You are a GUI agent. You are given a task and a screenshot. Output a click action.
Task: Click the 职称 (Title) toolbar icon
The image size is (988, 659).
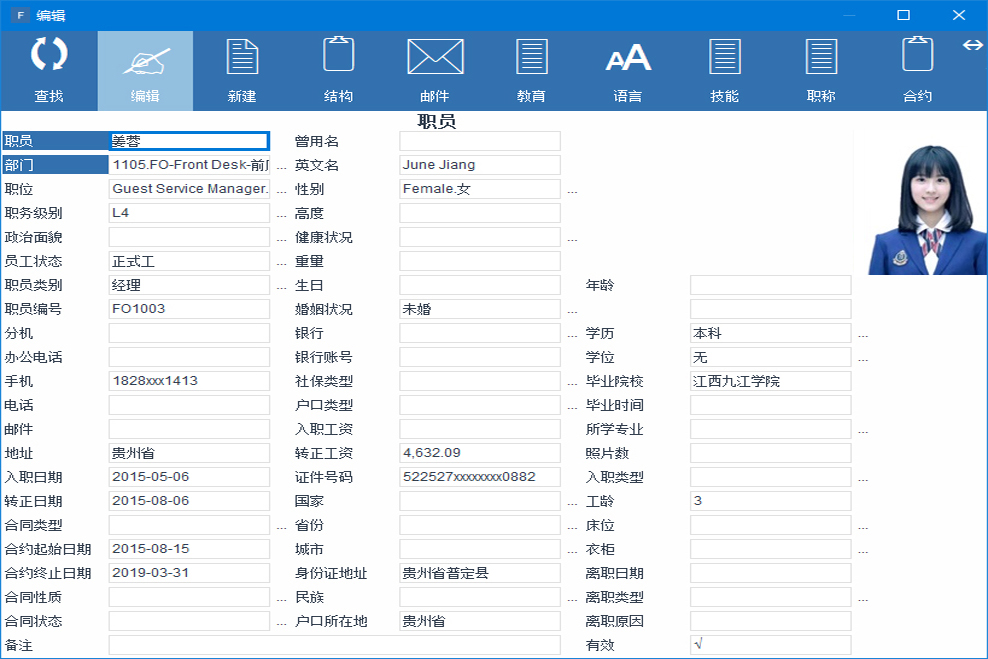[x=821, y=56]
